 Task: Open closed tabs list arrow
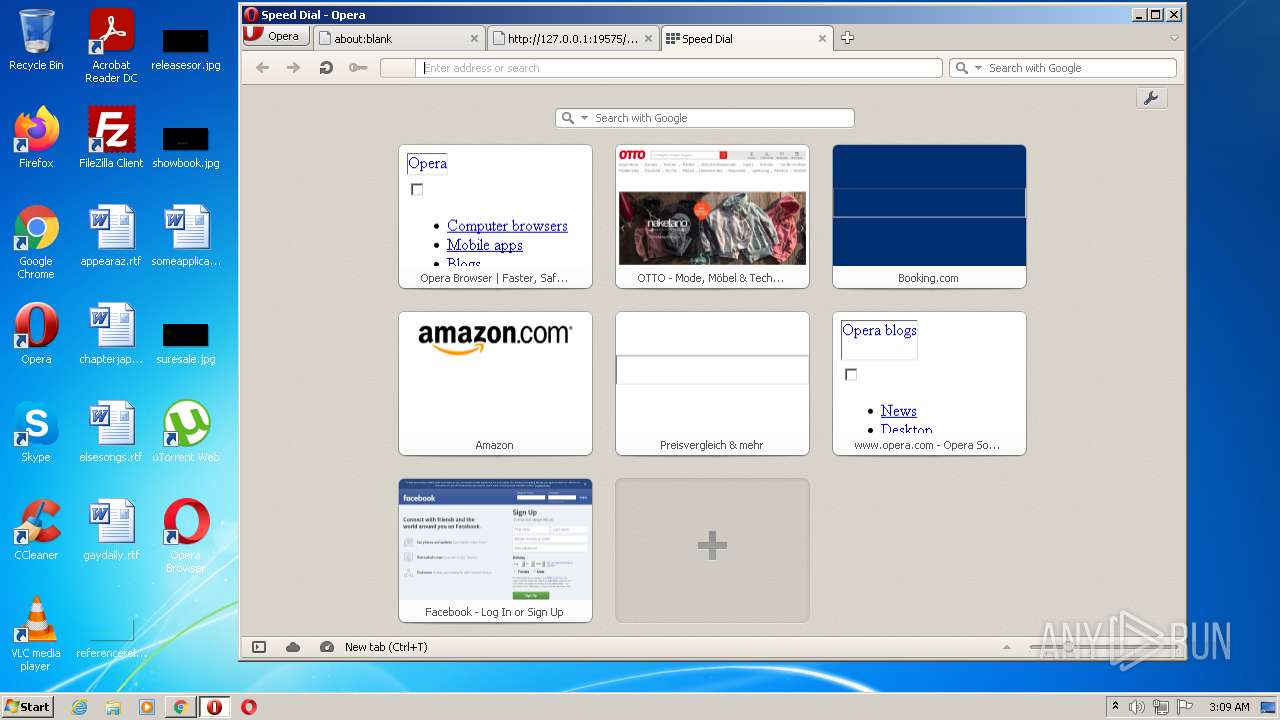click(1174, 38)
